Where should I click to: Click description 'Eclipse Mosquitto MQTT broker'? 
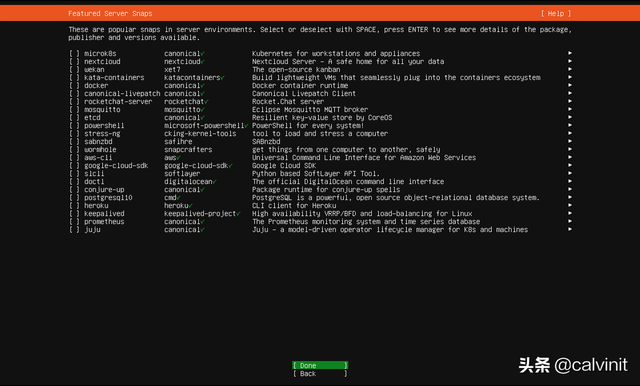(310, 109)
